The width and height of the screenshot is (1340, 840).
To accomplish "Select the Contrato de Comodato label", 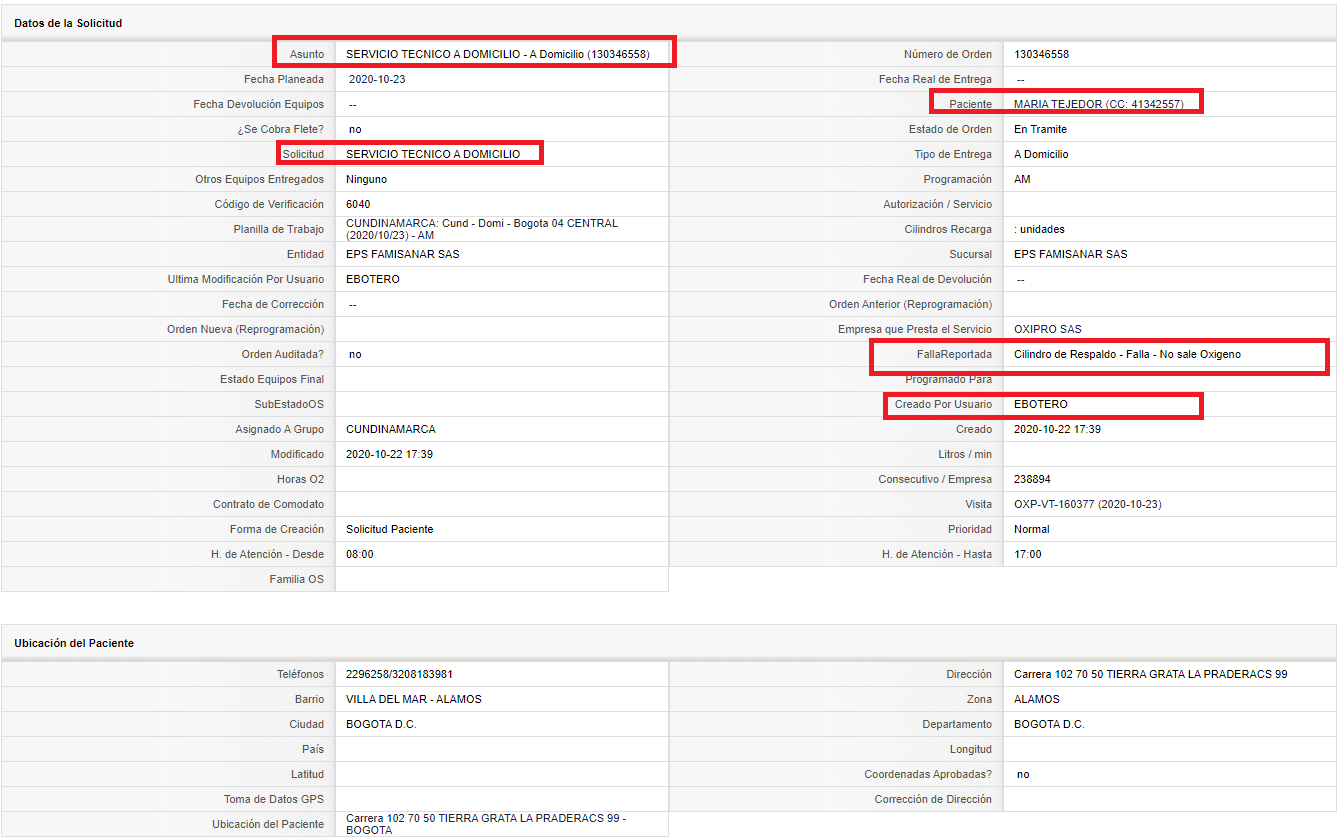I will point(268,504).
